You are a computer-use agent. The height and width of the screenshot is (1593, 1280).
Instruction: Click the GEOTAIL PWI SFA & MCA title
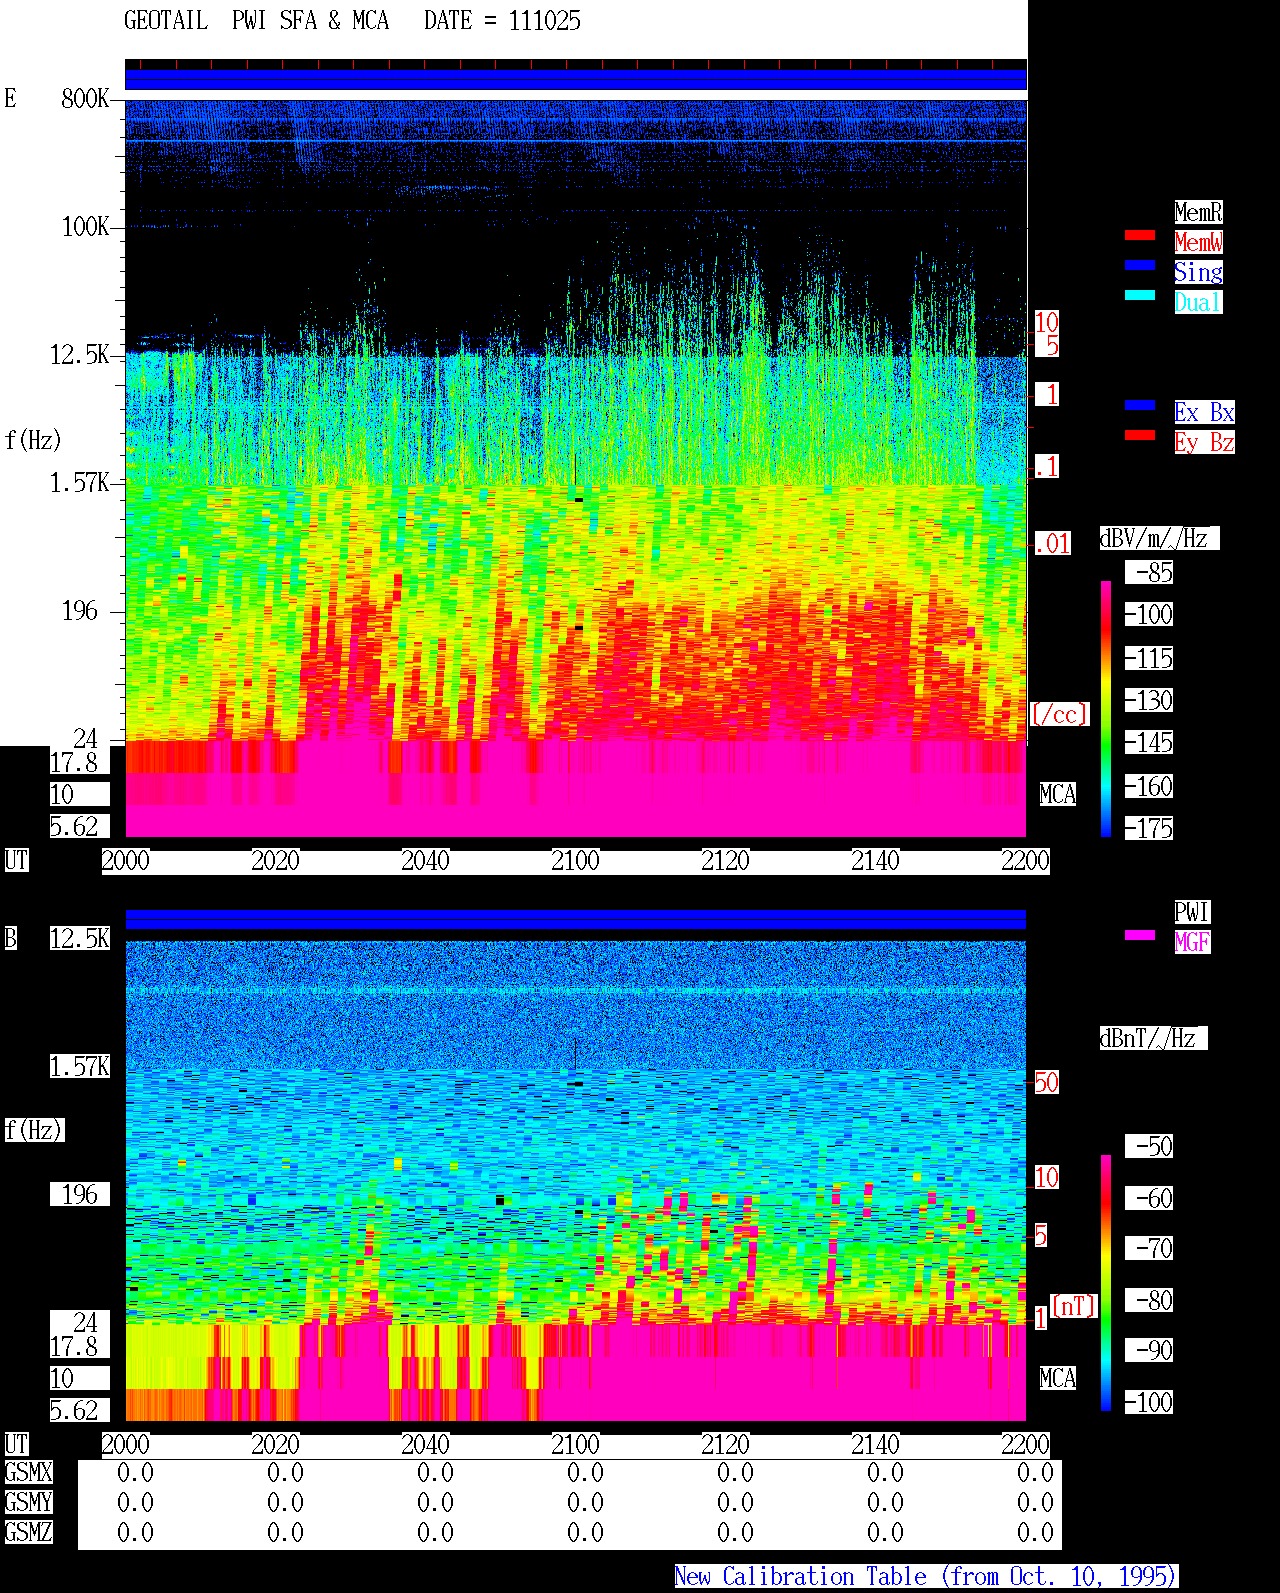pyautogui.click(x=256, y=20)
